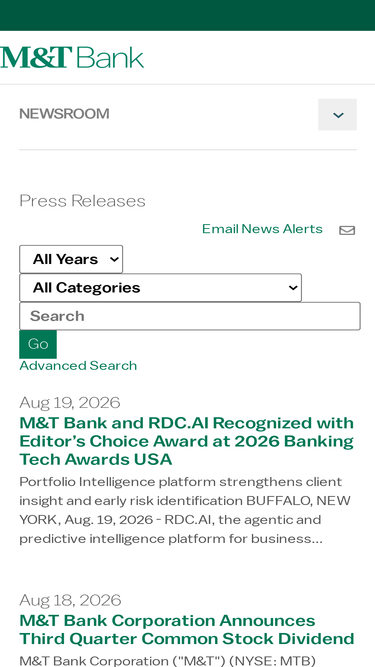Expand the Newsroom menu with the chevron button
375x667 pixels.
pos(337,114)
